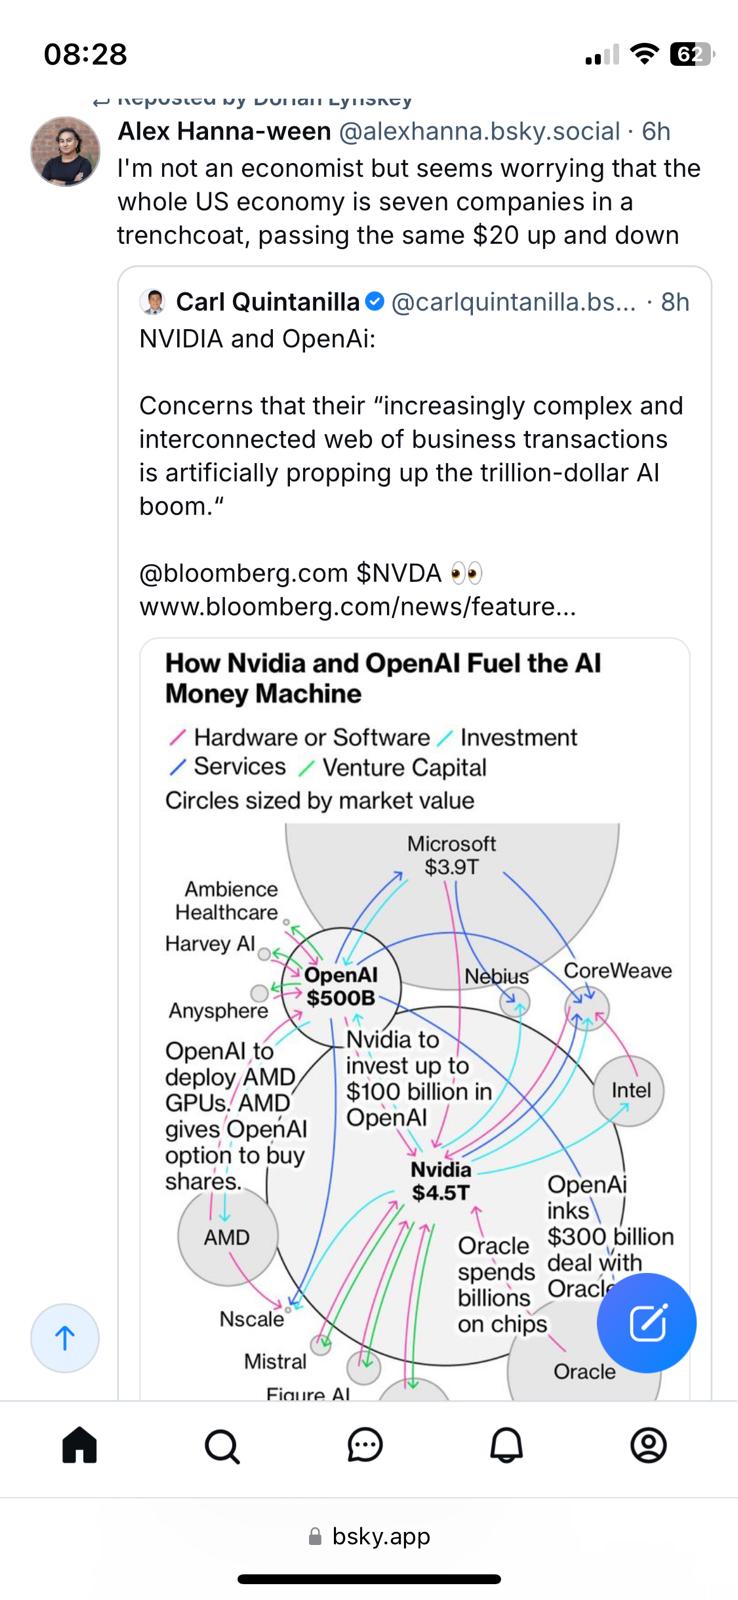This screenshot has height=1600, width=738.
Task: Open the www.bloomberg.com/news/feature link
Action: 357,607
